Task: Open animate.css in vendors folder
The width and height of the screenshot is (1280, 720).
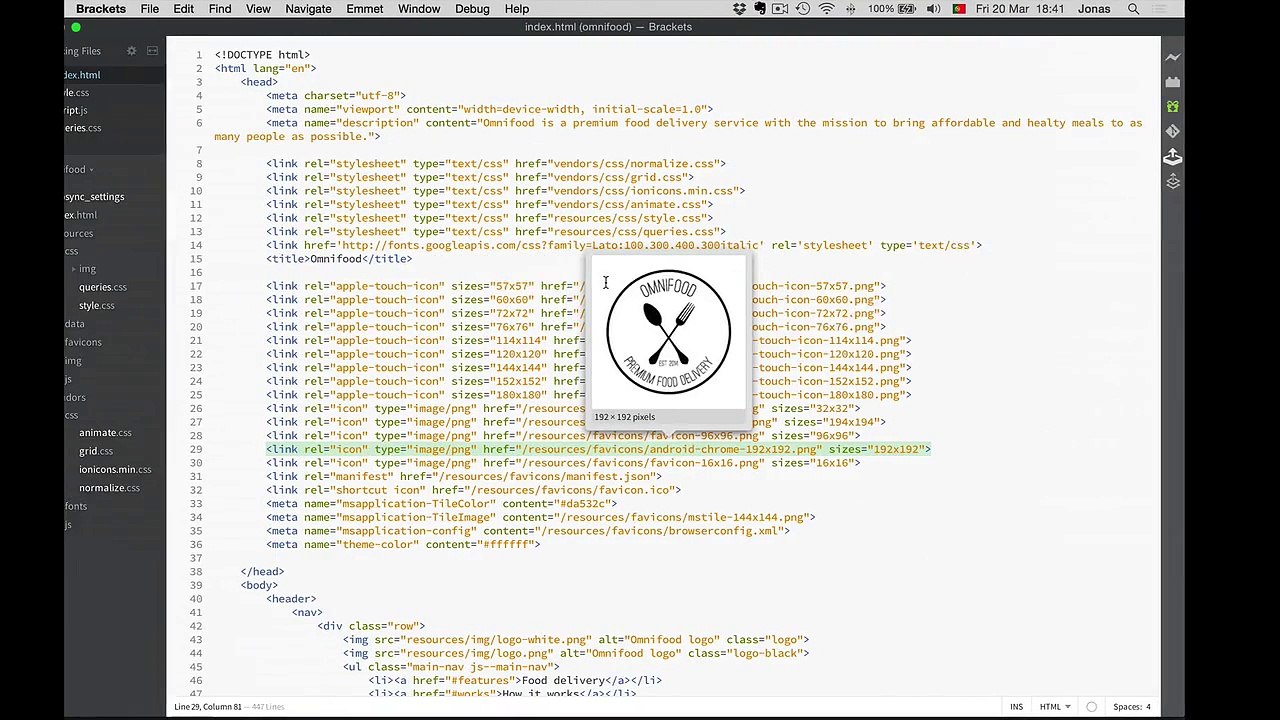Action: click(105, 433)
